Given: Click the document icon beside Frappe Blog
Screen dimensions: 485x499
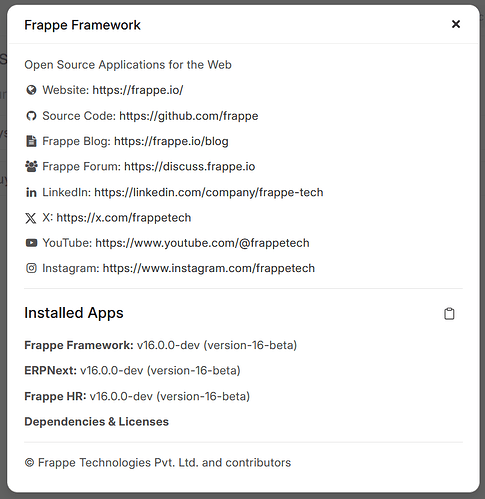Looking at the screenshot, I should [31, 141].
